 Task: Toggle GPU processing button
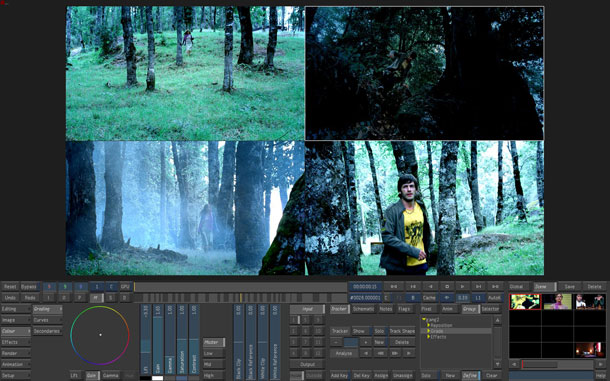pos(125,287)
